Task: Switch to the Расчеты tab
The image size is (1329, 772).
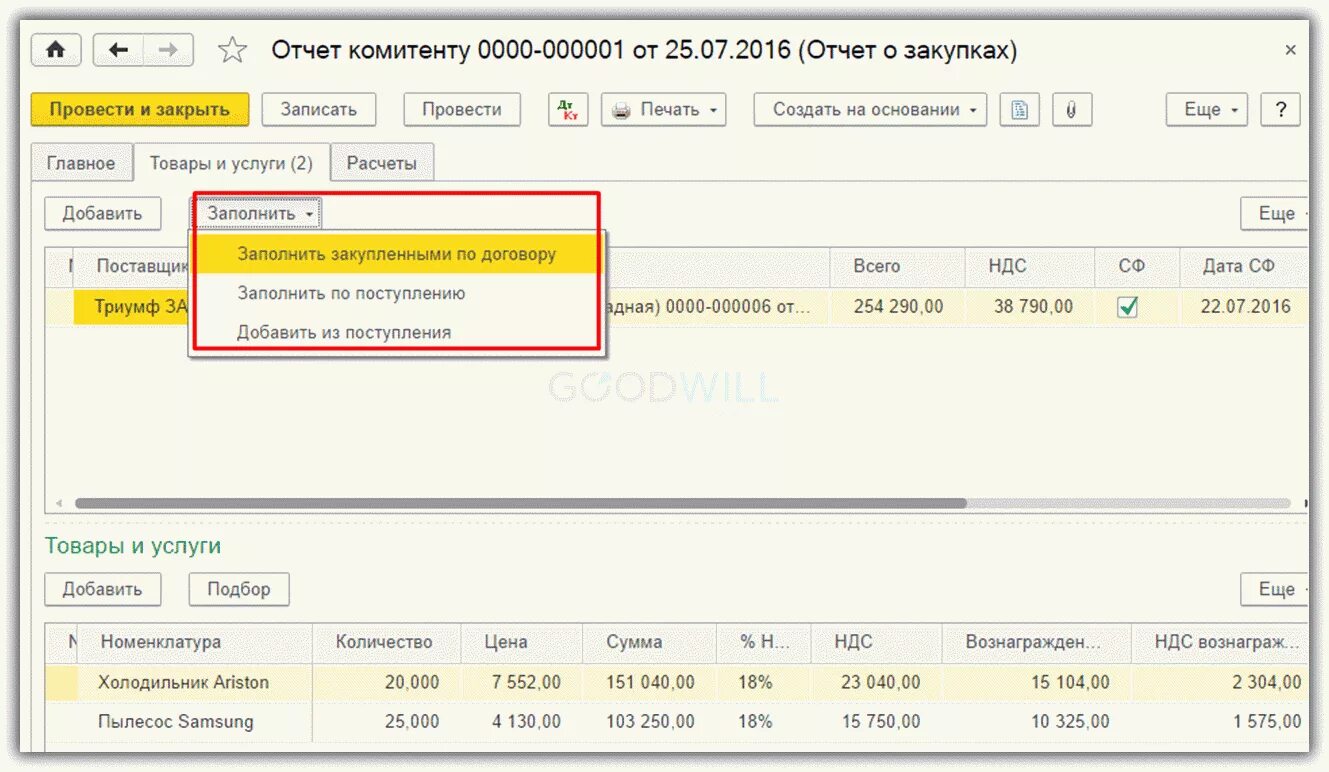Action: click(x=381, y=163)
